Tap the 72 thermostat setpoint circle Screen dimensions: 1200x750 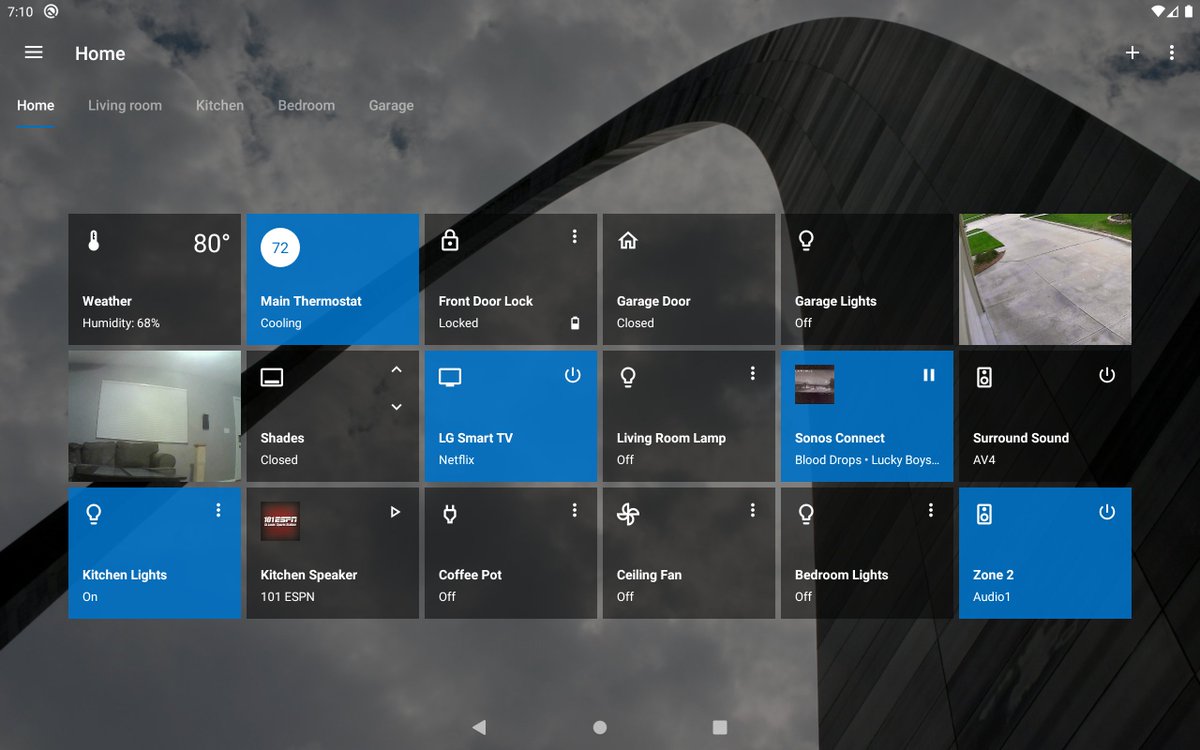click(280, 248)
